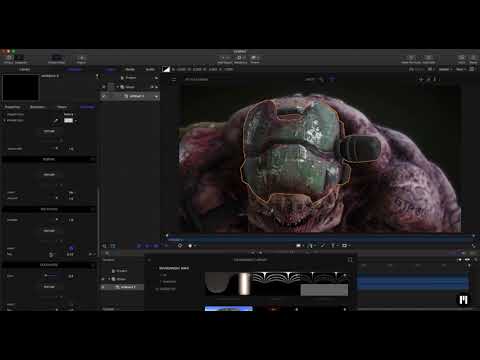Click the zoom-to-fit arrows icon above timeline ruler
The image size is (480, 360).
pos(467,260)
